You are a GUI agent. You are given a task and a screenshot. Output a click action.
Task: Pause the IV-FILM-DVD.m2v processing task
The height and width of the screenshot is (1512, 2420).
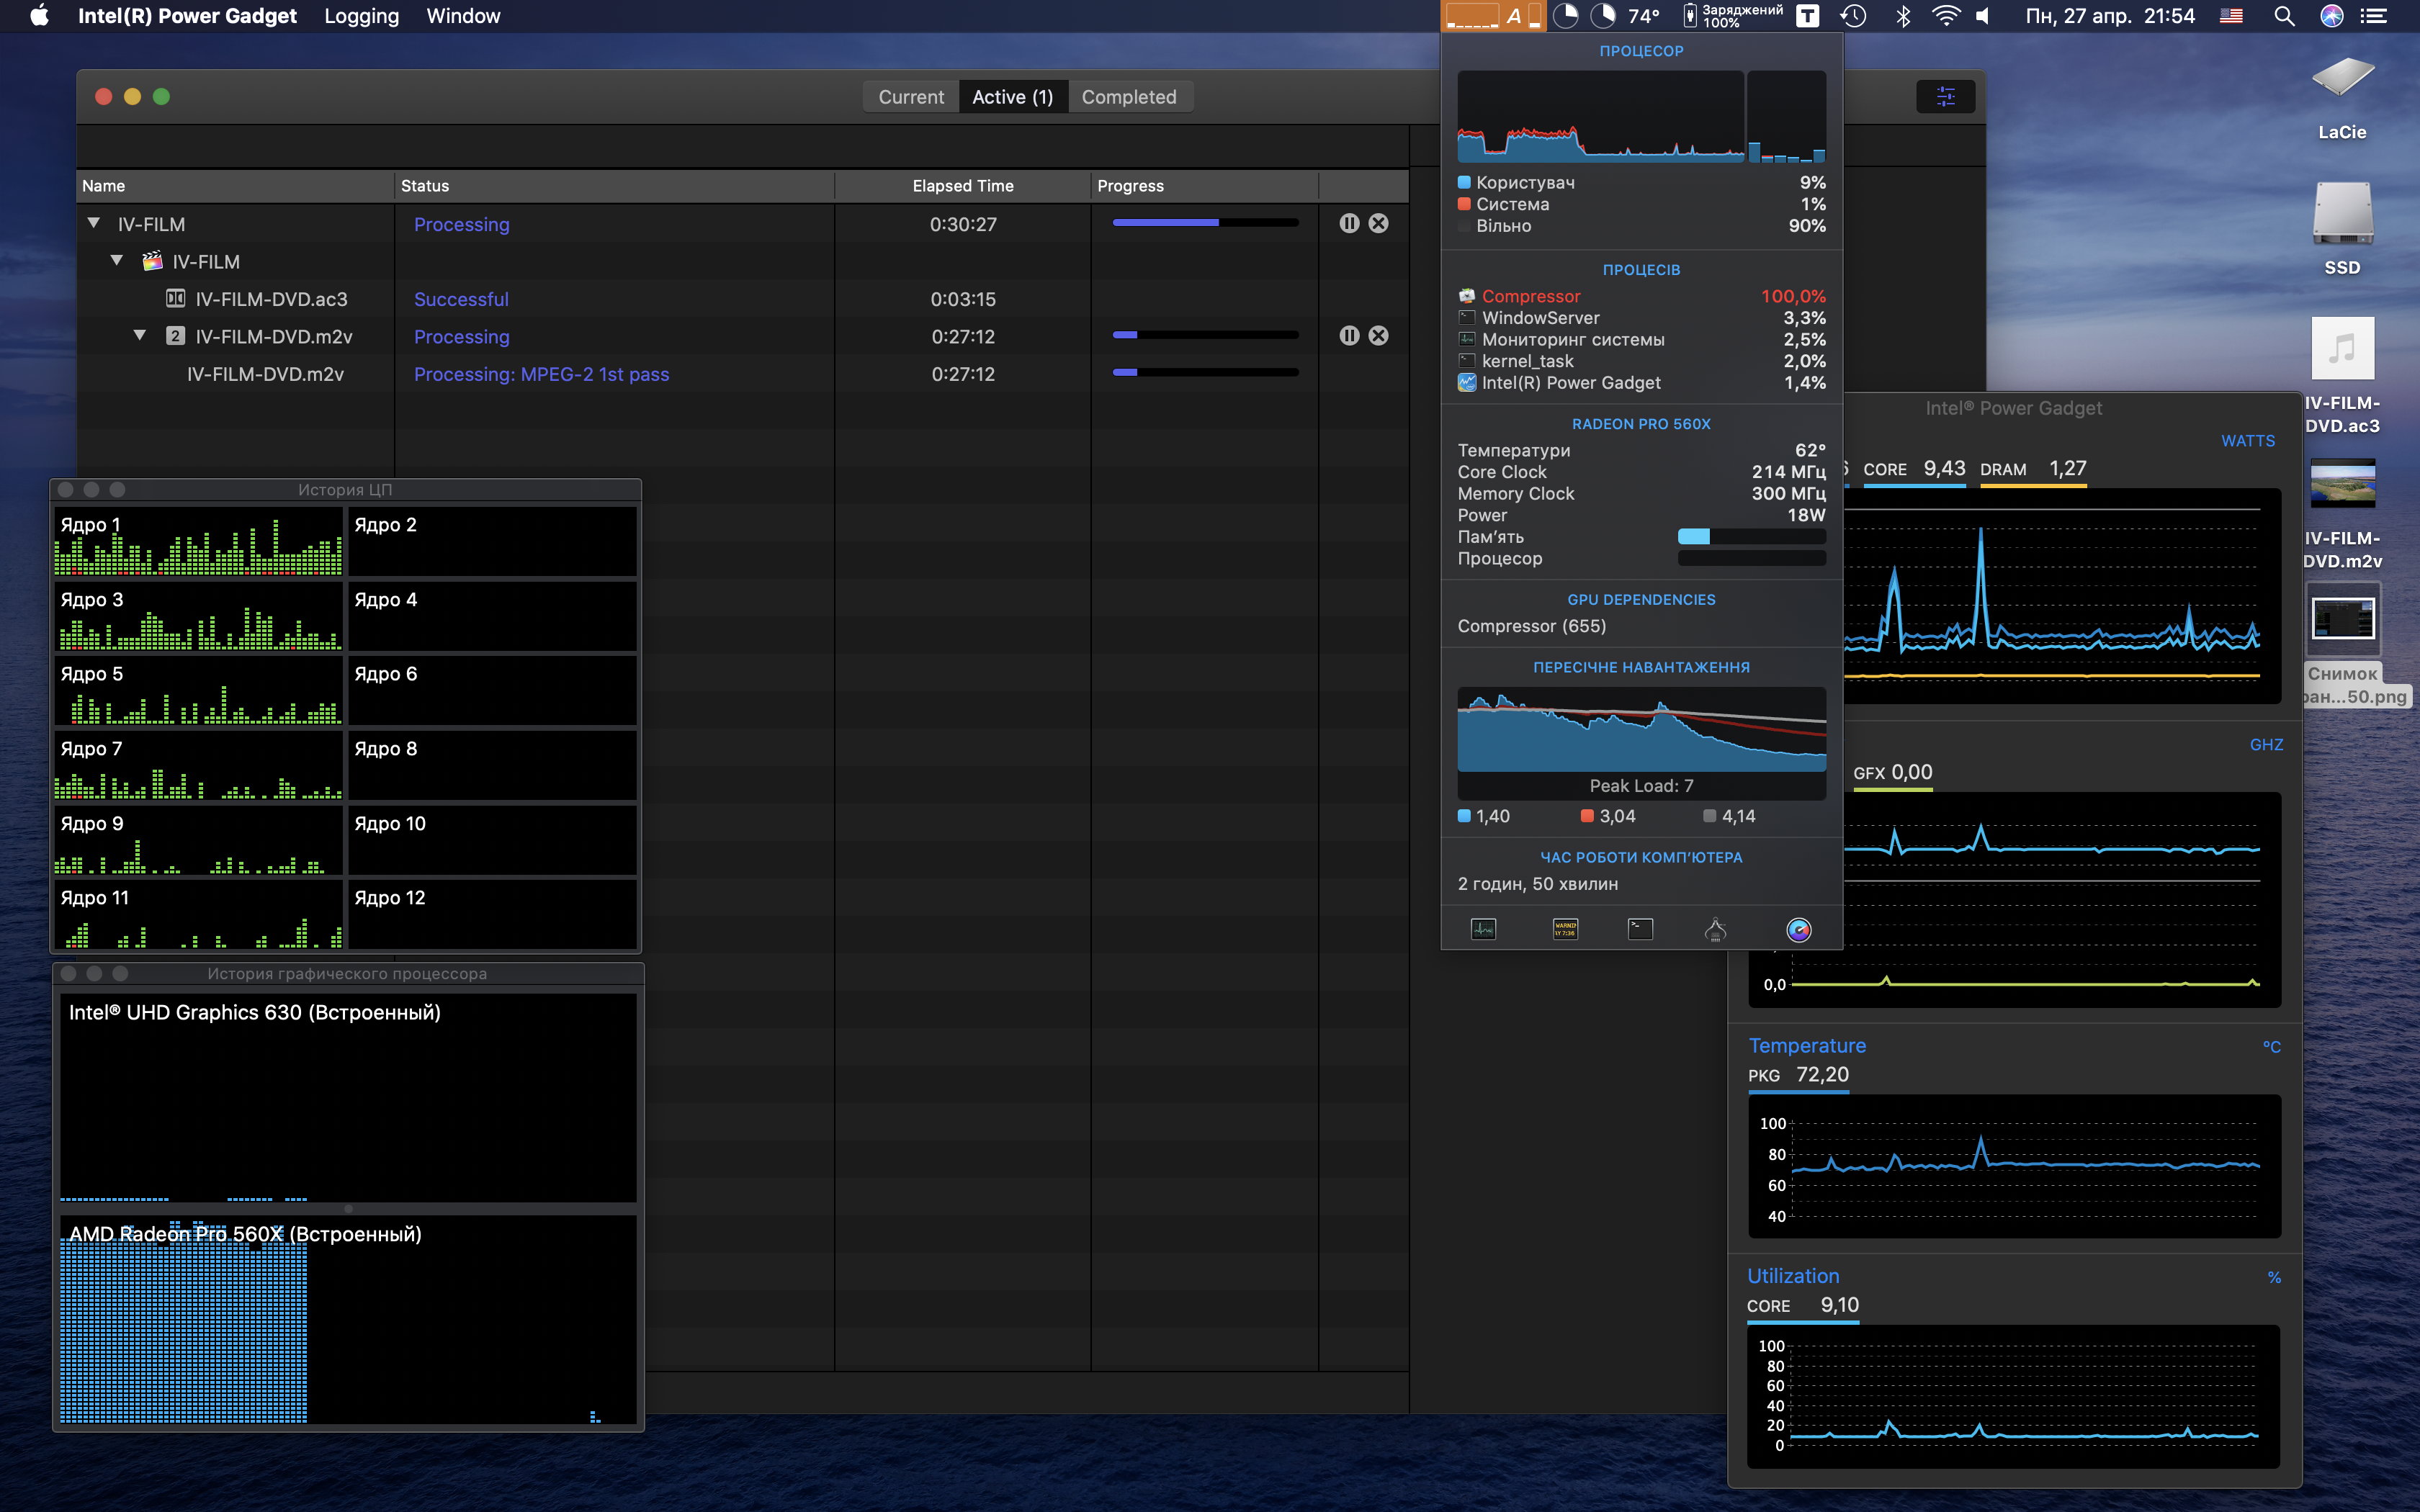1349,336
